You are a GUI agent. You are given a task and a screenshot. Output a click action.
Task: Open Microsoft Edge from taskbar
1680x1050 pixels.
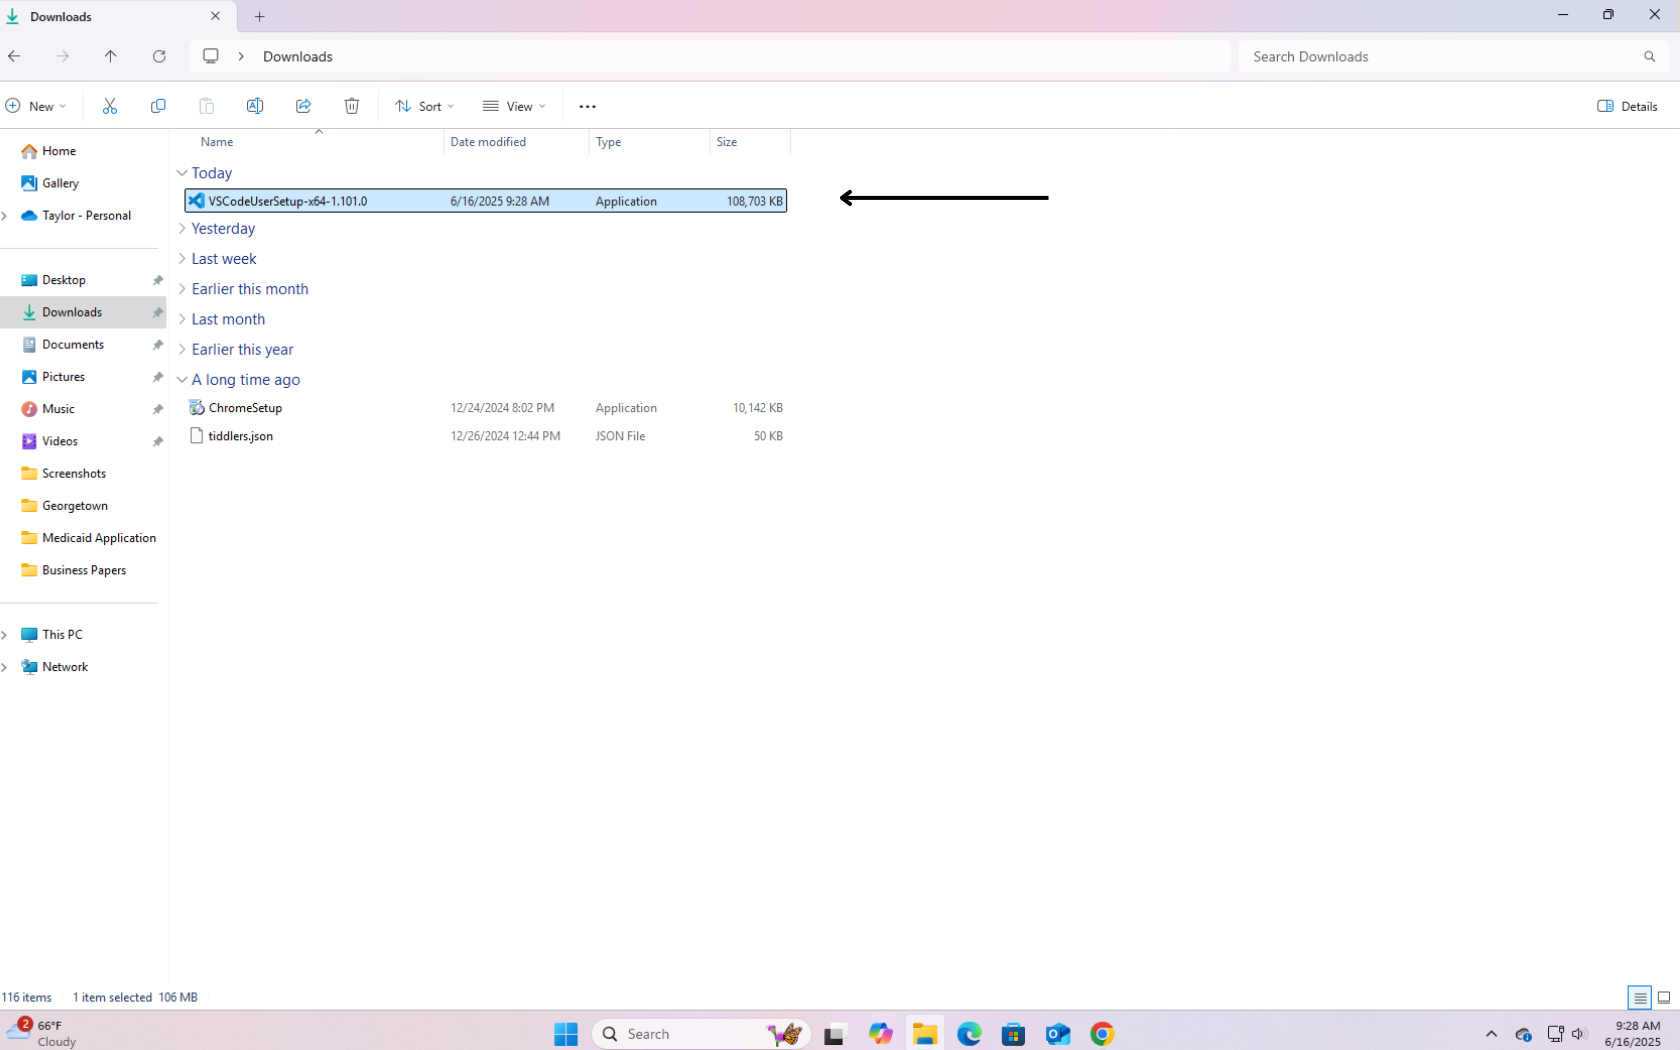click(x=969, y=1034)
